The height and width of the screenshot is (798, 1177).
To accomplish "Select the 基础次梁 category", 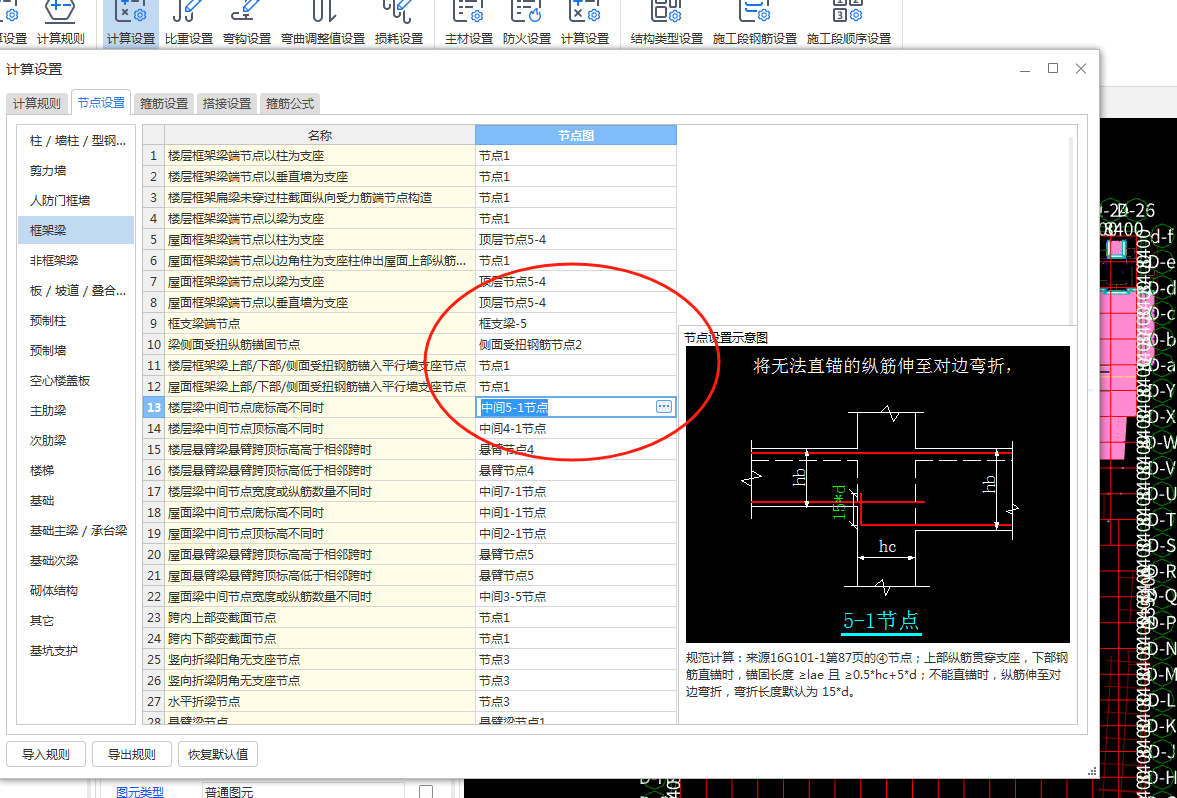I will (x=77, y=561).
